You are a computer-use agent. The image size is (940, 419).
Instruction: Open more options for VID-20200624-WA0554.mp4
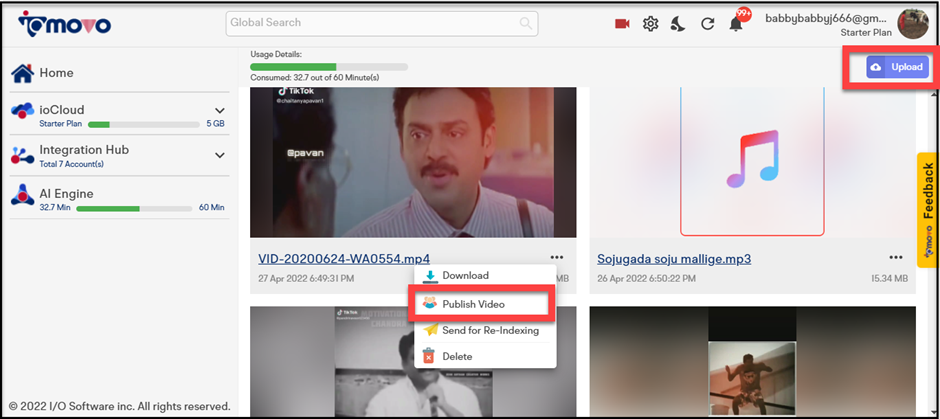556,257
